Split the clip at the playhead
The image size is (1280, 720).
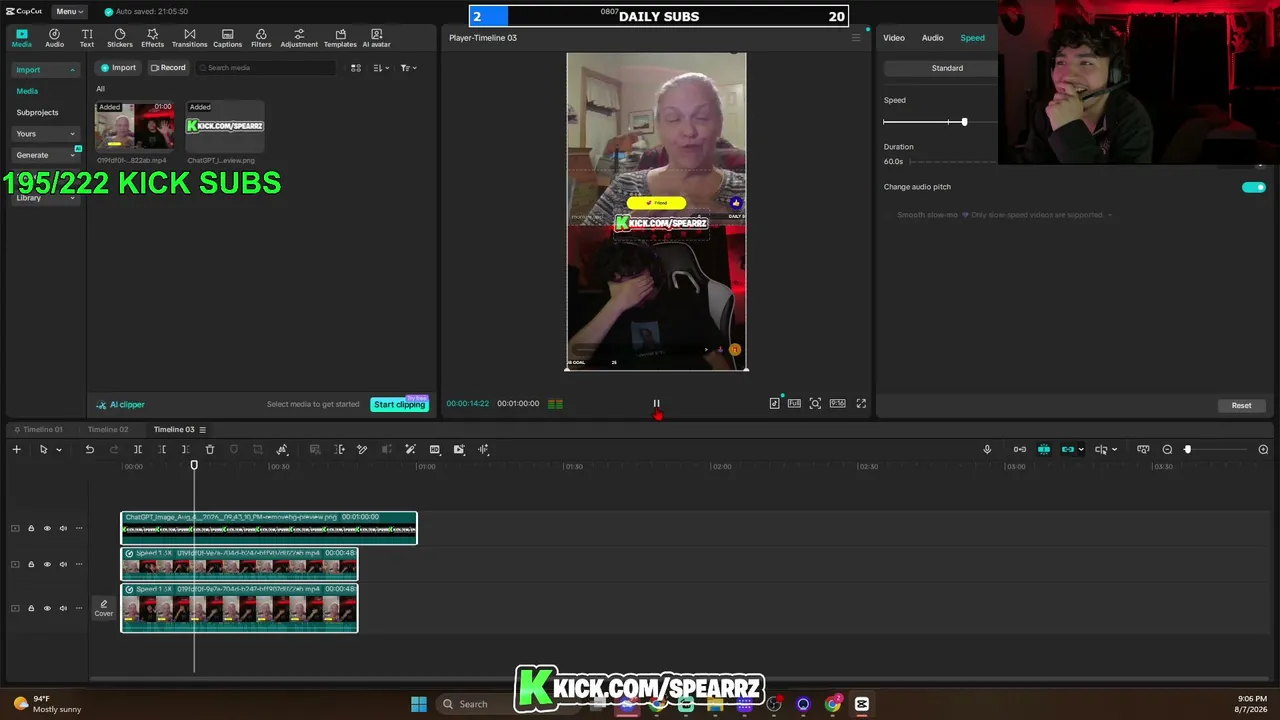(138, 450)
